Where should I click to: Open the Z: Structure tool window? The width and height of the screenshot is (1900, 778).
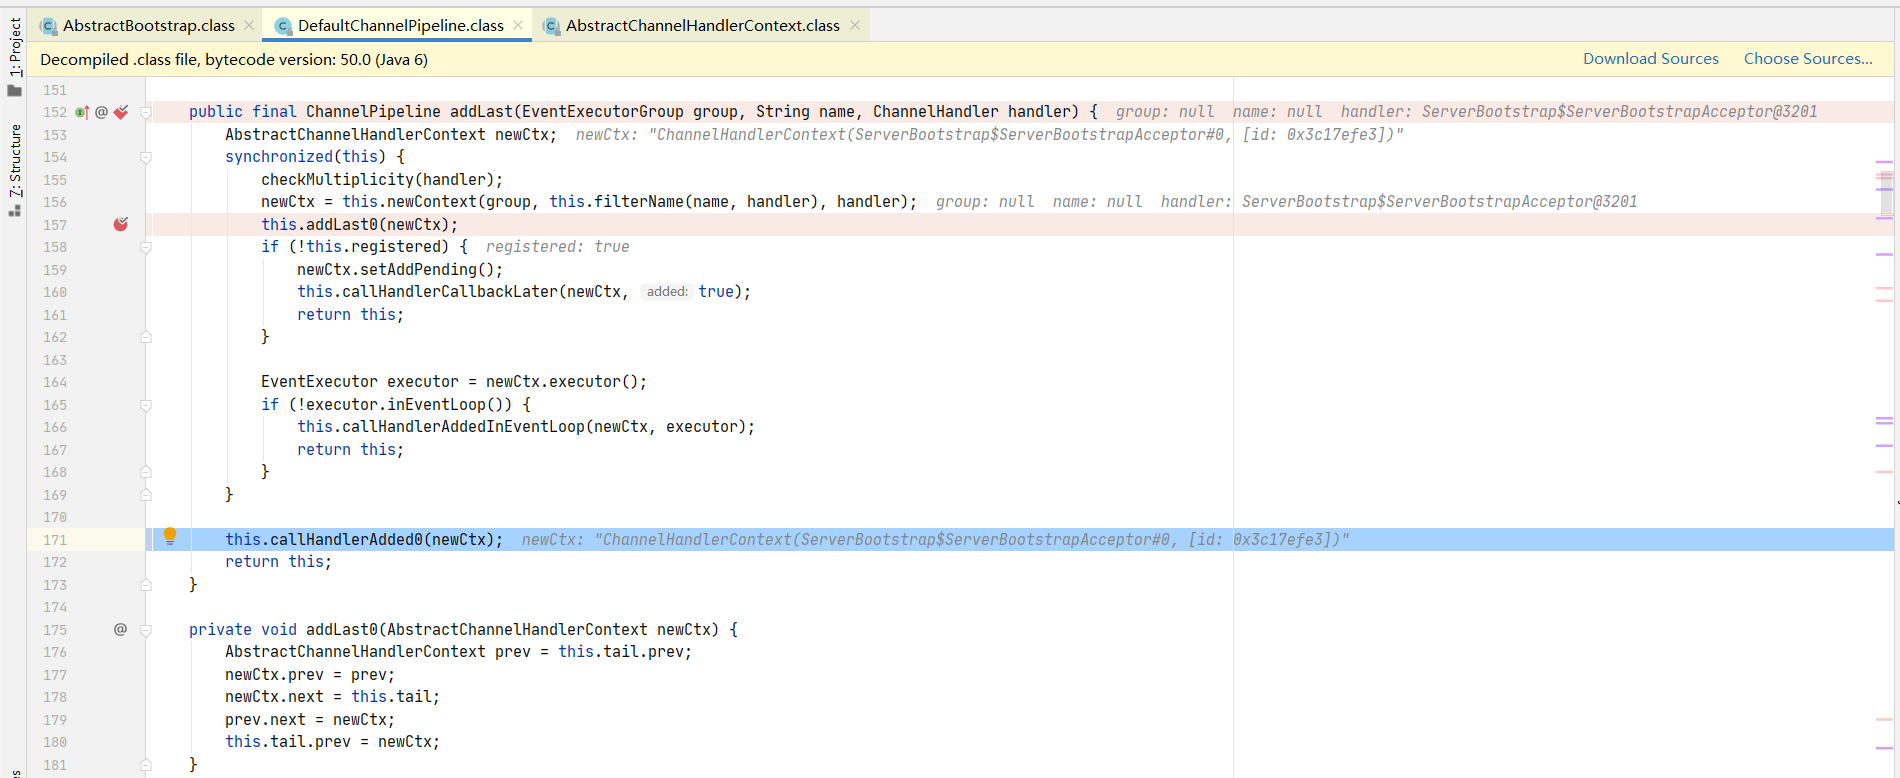[x=14, y=160]
